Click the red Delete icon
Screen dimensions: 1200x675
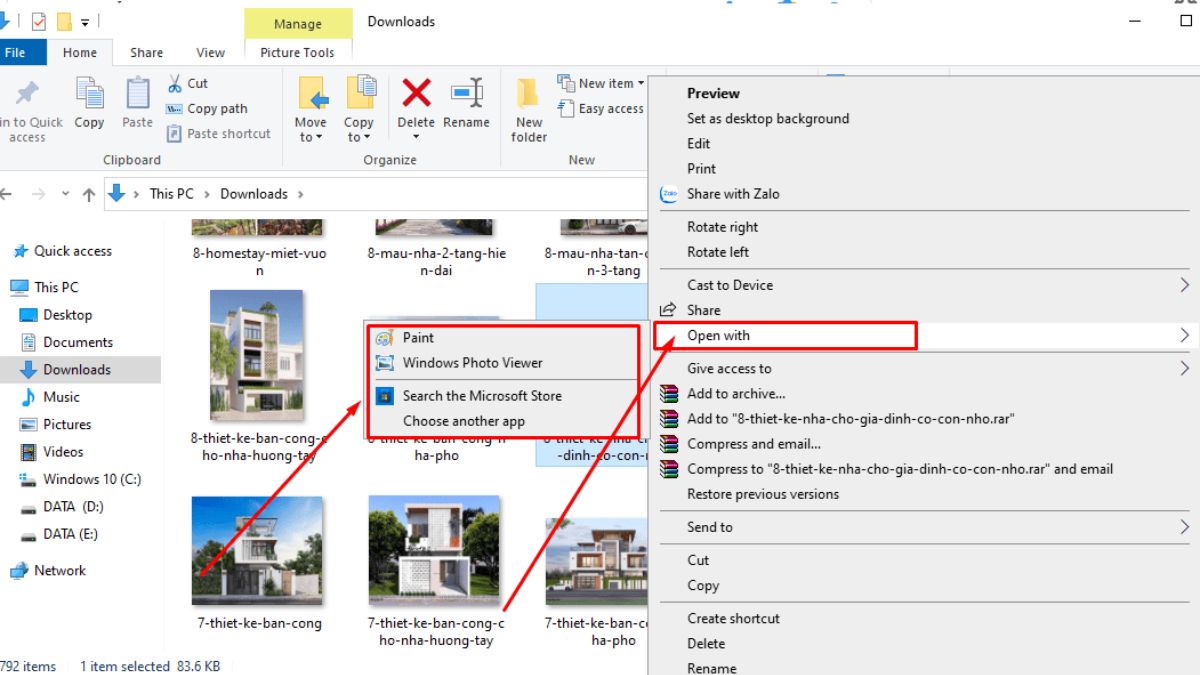[416, 94]
